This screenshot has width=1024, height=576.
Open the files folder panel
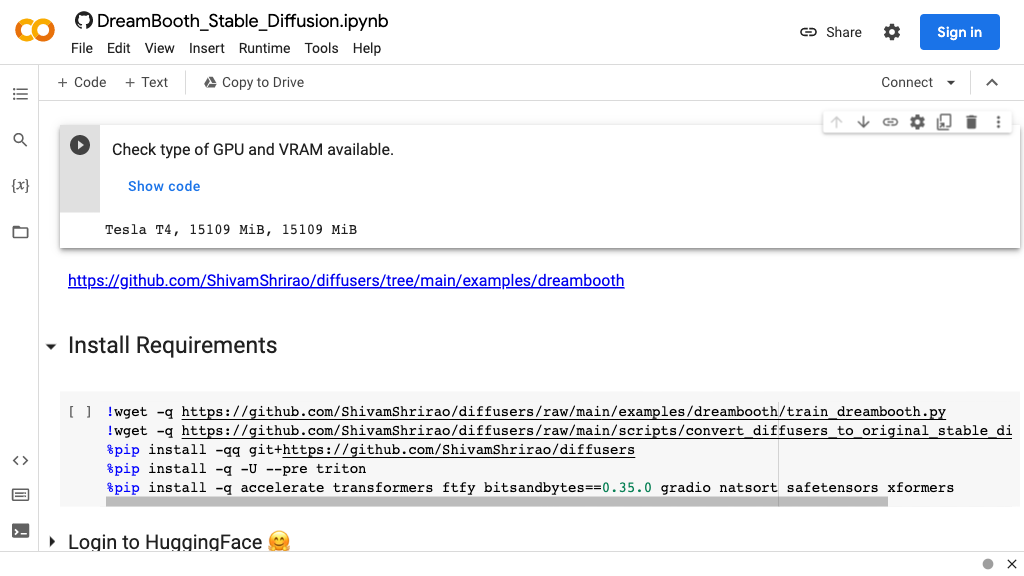coord(20,232)
